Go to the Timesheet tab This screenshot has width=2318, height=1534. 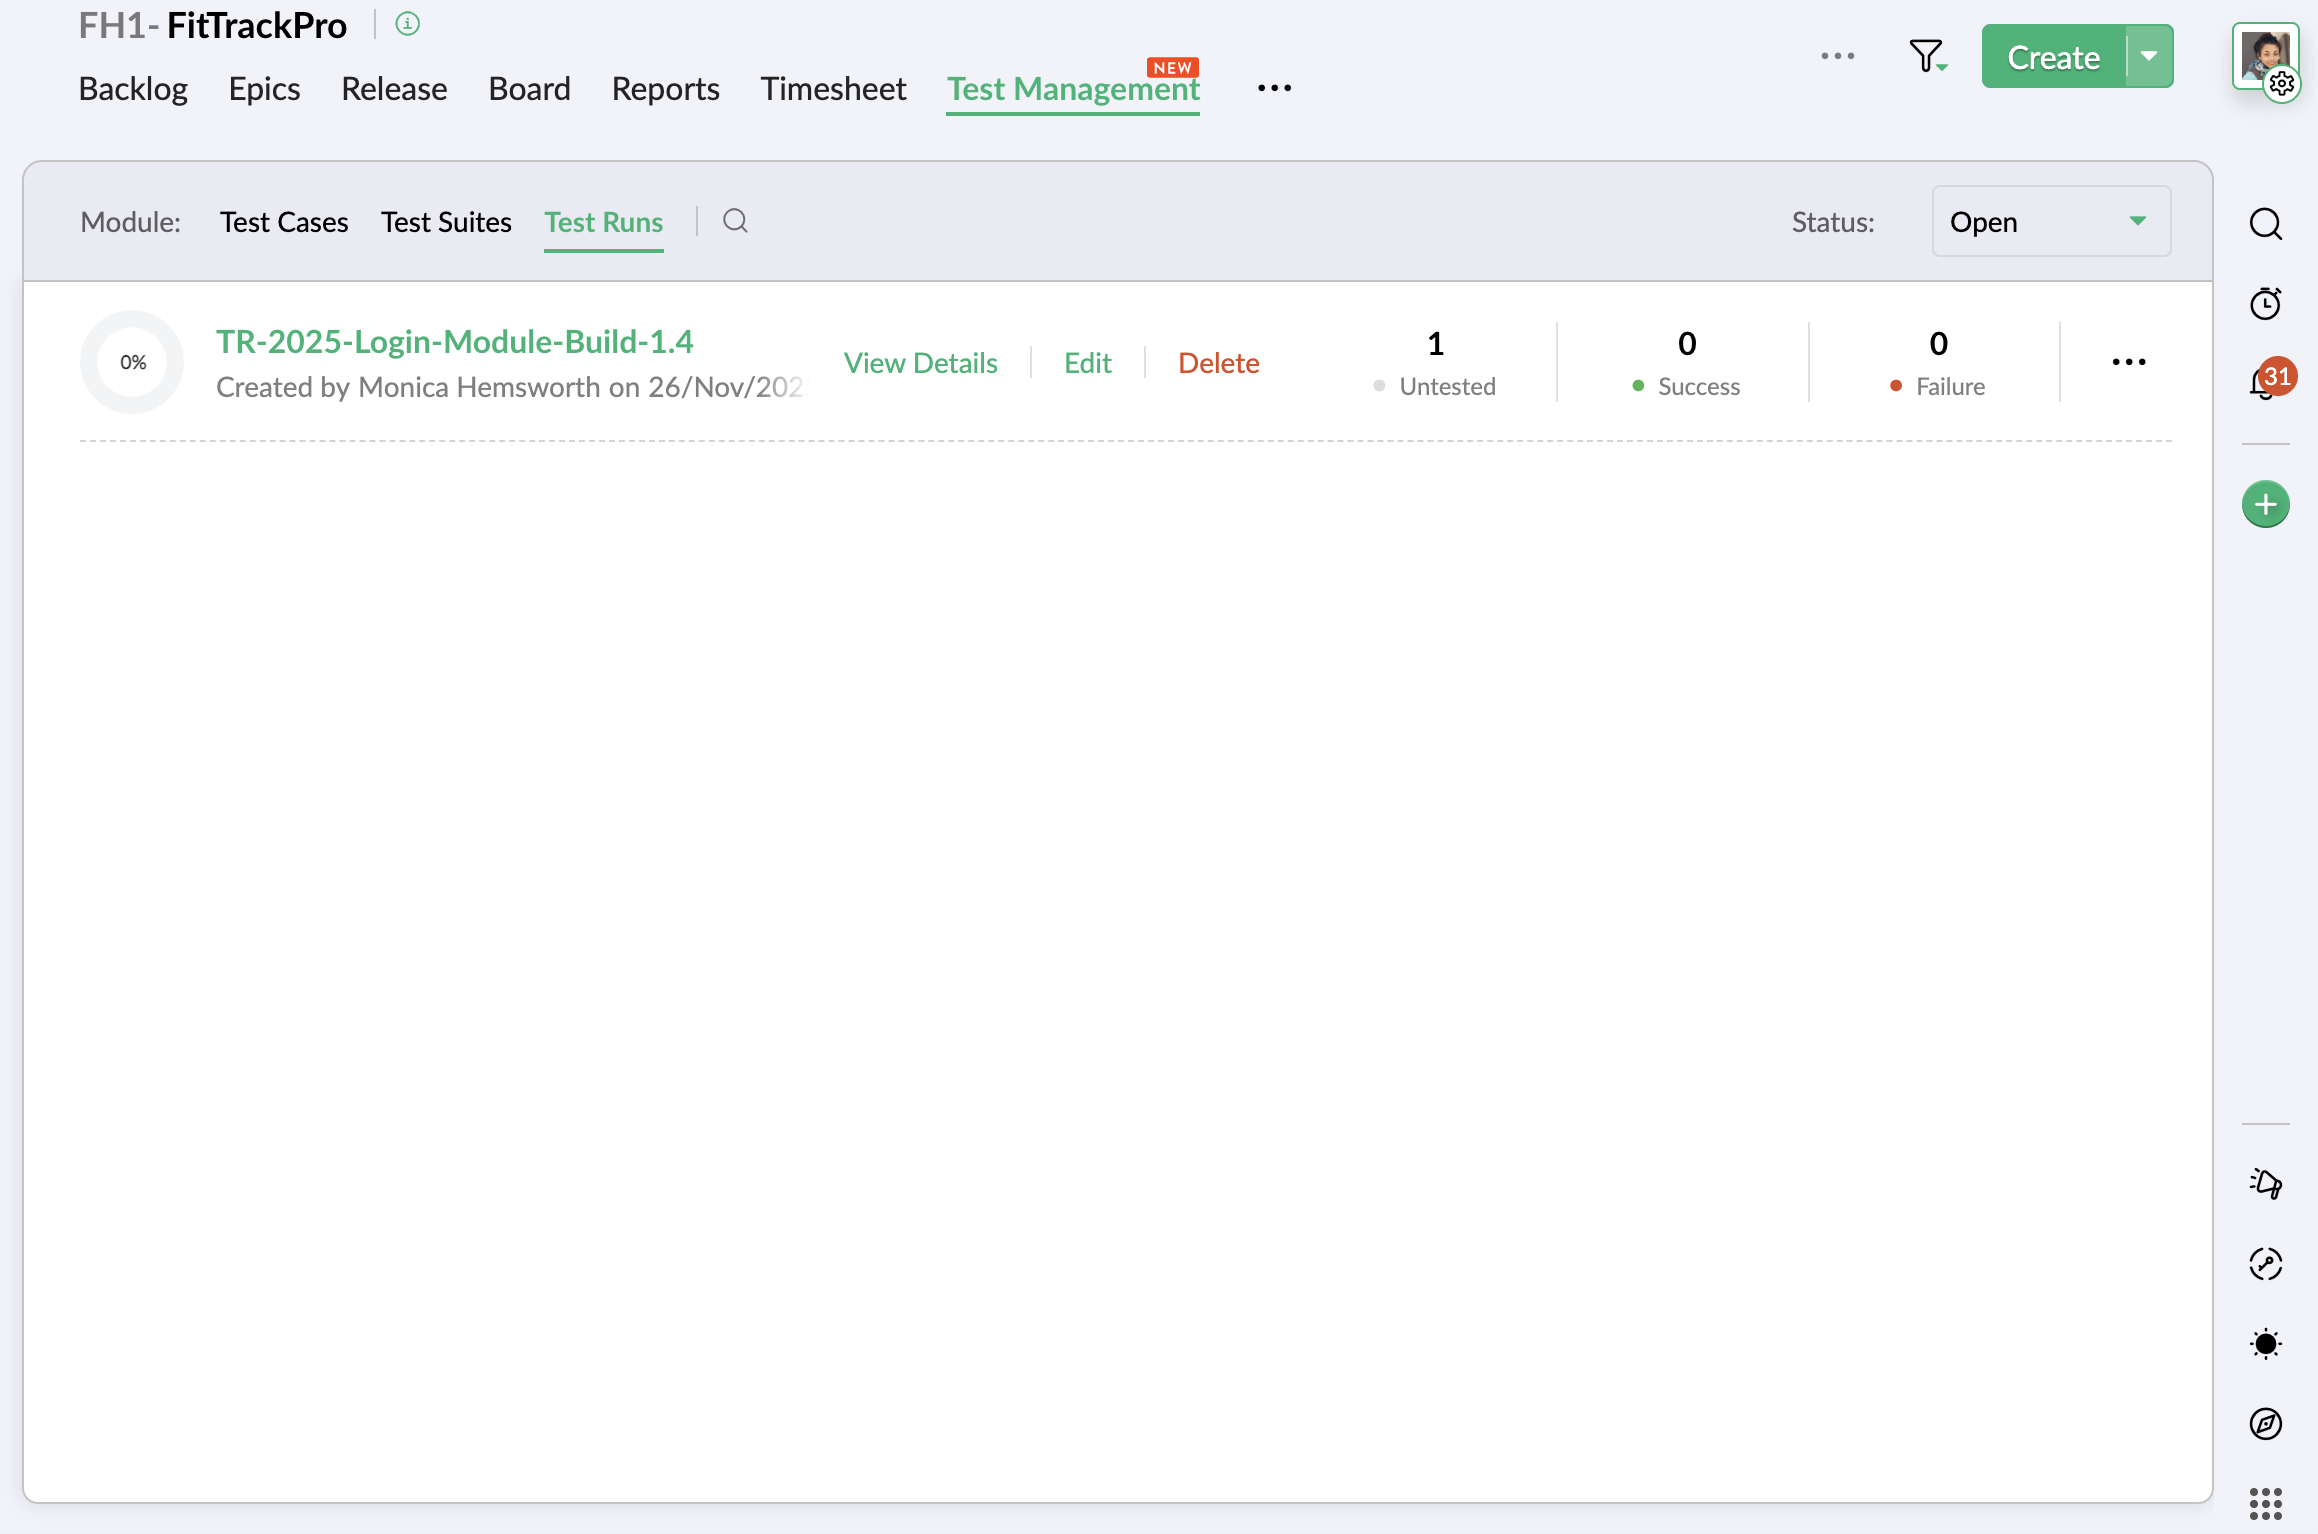tap(833, 88)
